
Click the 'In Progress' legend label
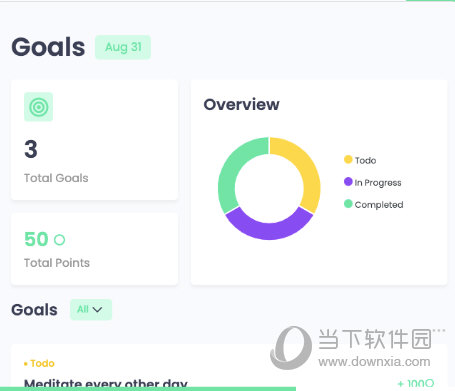point(378,183)
